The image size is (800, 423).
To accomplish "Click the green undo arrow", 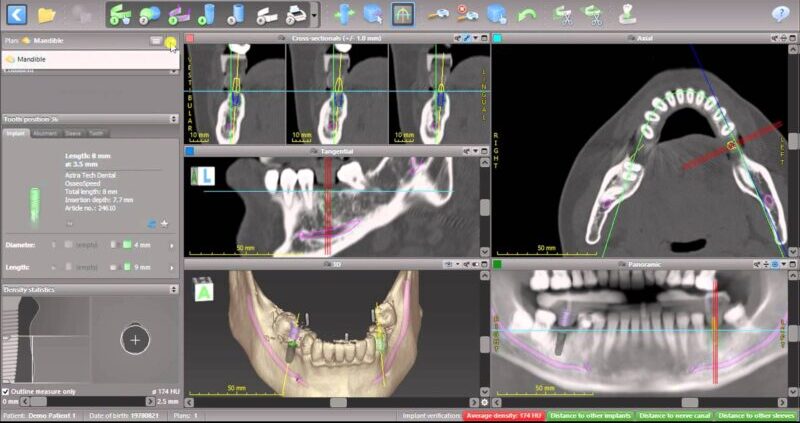I will click(527, 15).
